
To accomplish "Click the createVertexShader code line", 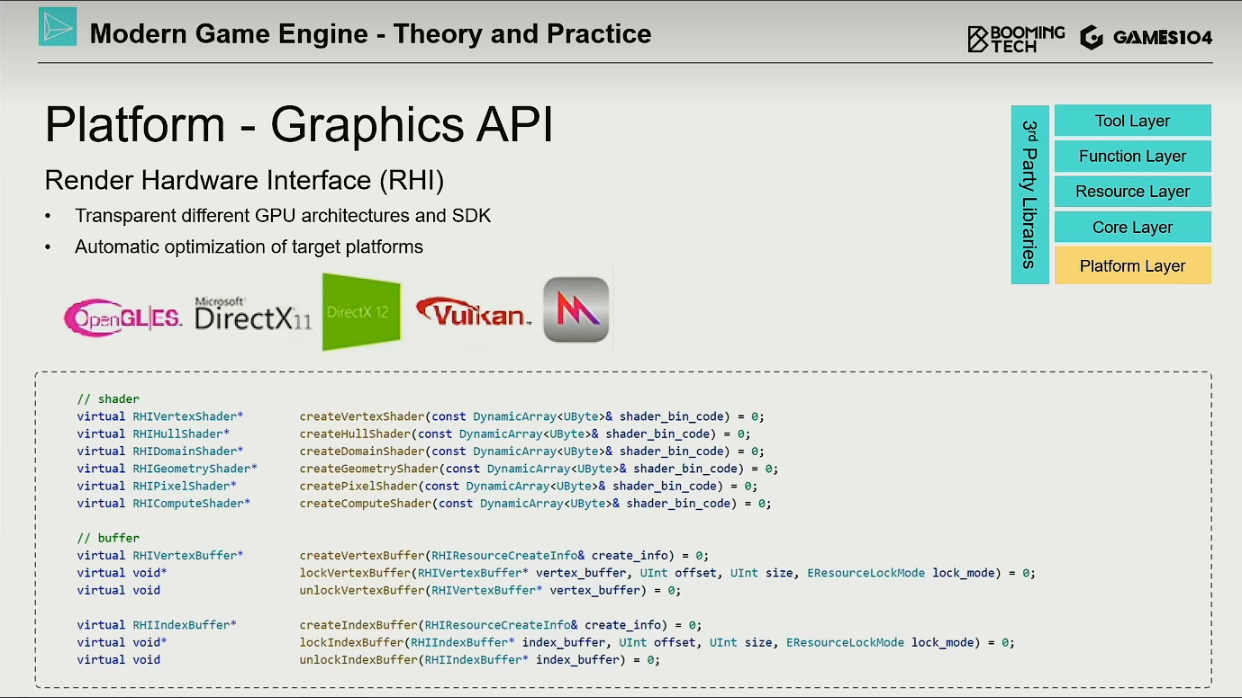I will [420, 416].
